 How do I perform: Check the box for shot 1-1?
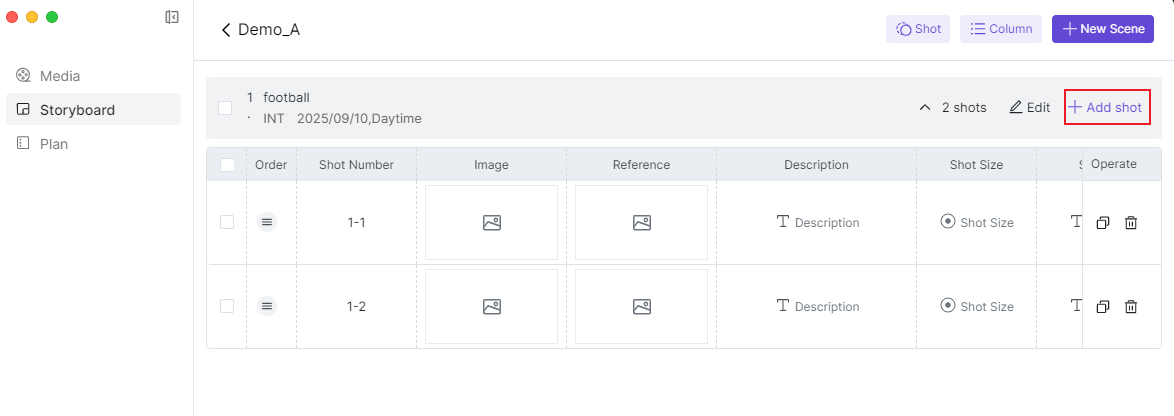[227, 222]
